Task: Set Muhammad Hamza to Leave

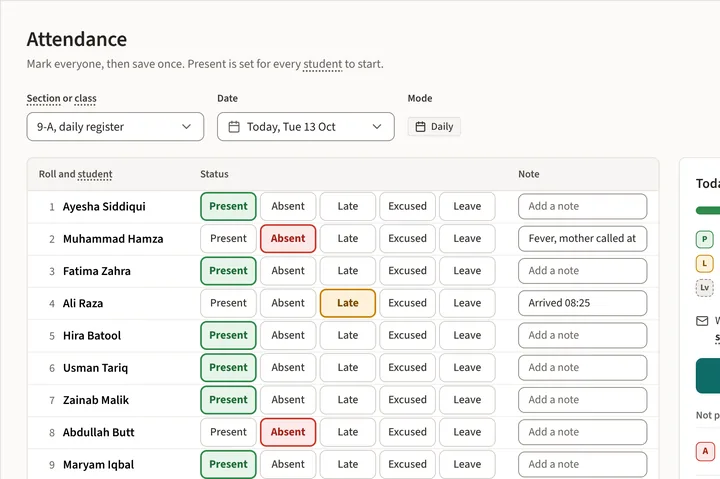Action: point(467,239)
